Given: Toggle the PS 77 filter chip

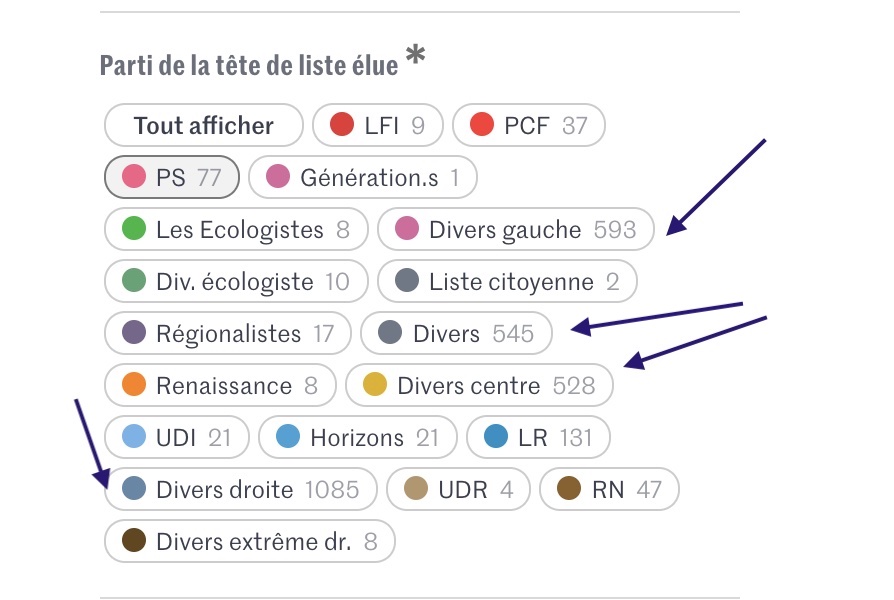Looking at the screenshot, I should (x=171, y=177).
